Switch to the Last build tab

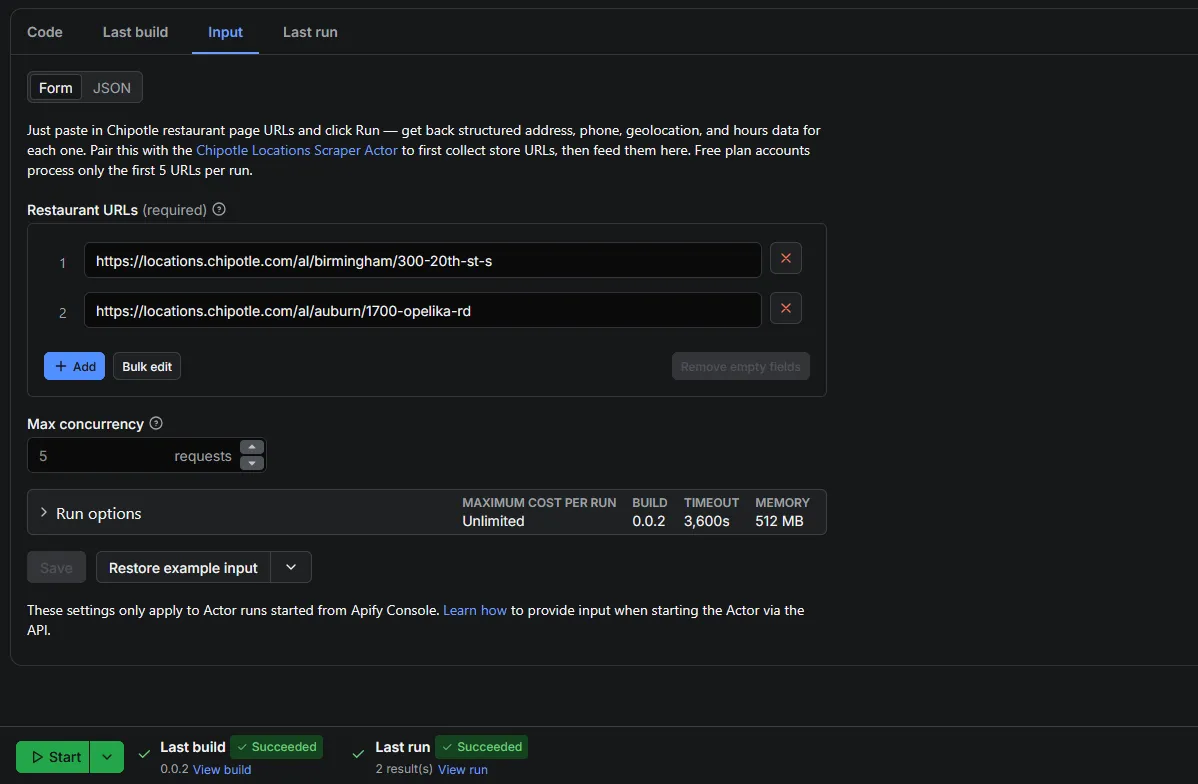point(135,32)
